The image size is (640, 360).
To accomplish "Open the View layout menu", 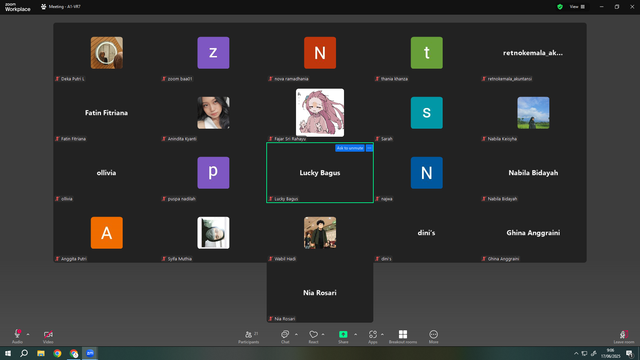I will click(577, 7).
